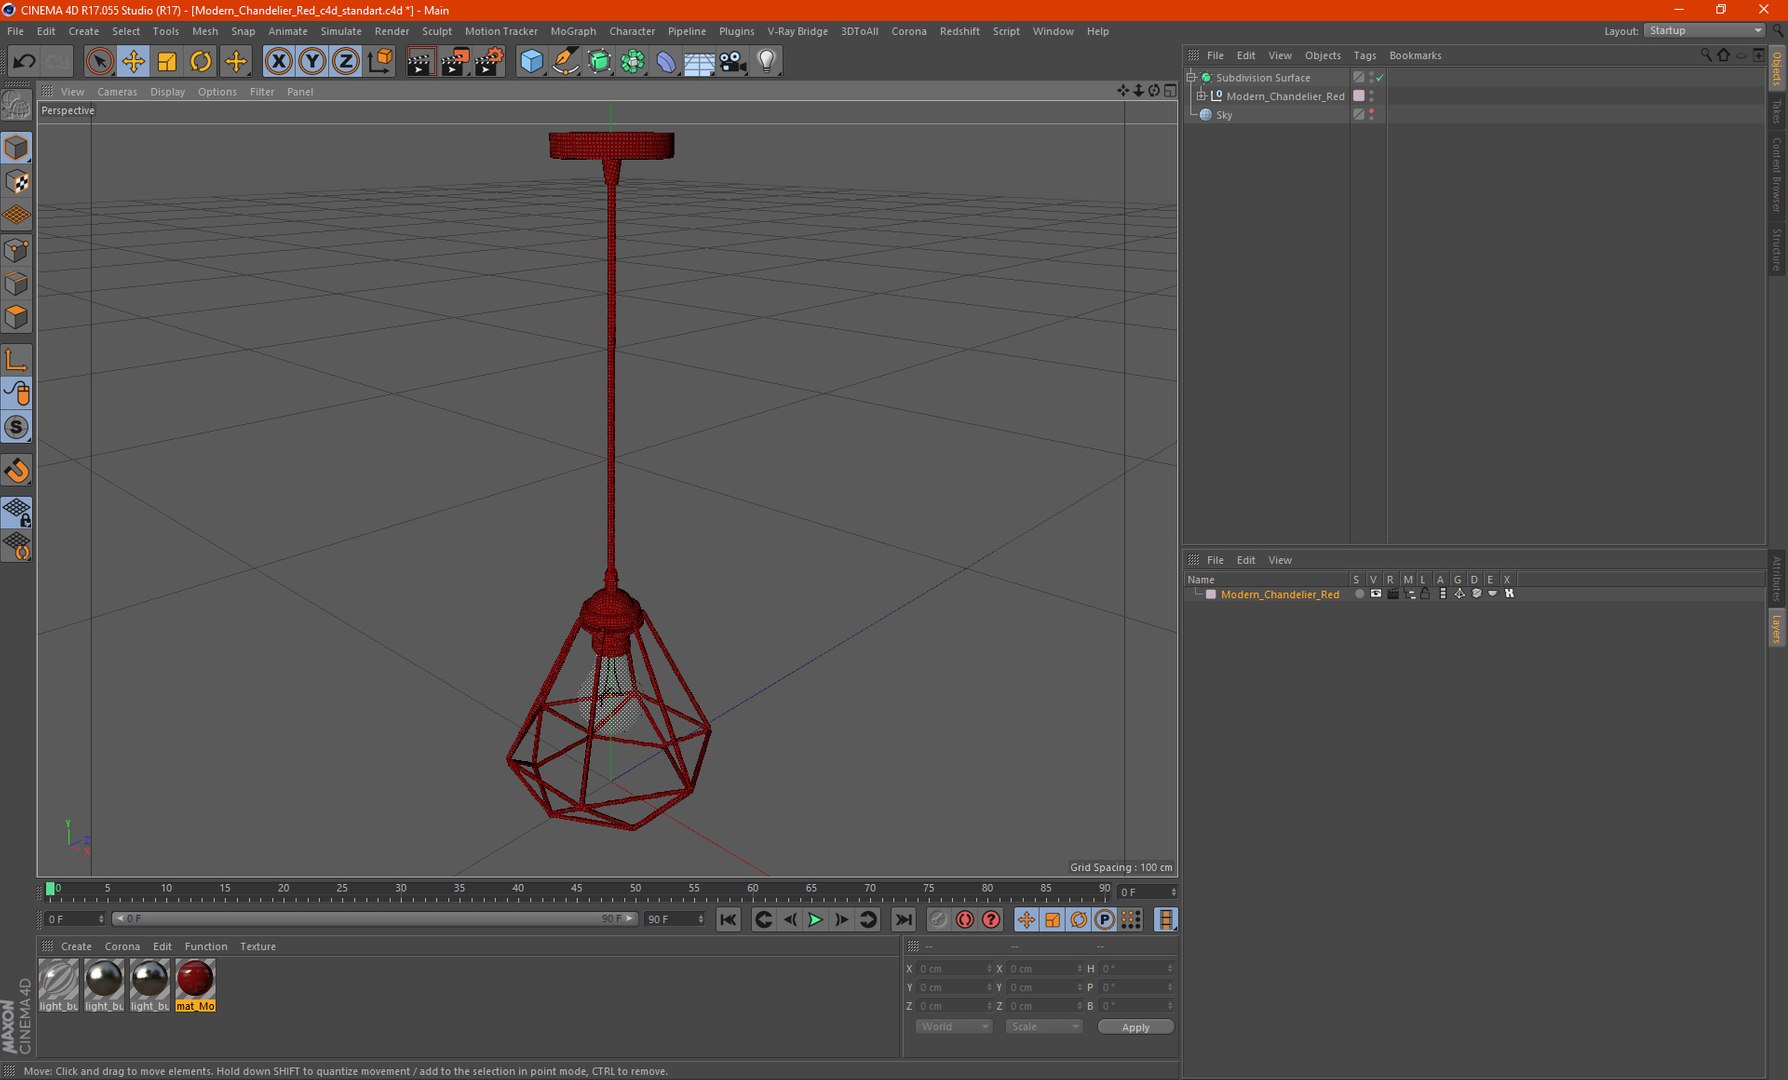Select the spline Pen tool icon
This screenshot has width=1788, height=1080.
coord(565,62)
